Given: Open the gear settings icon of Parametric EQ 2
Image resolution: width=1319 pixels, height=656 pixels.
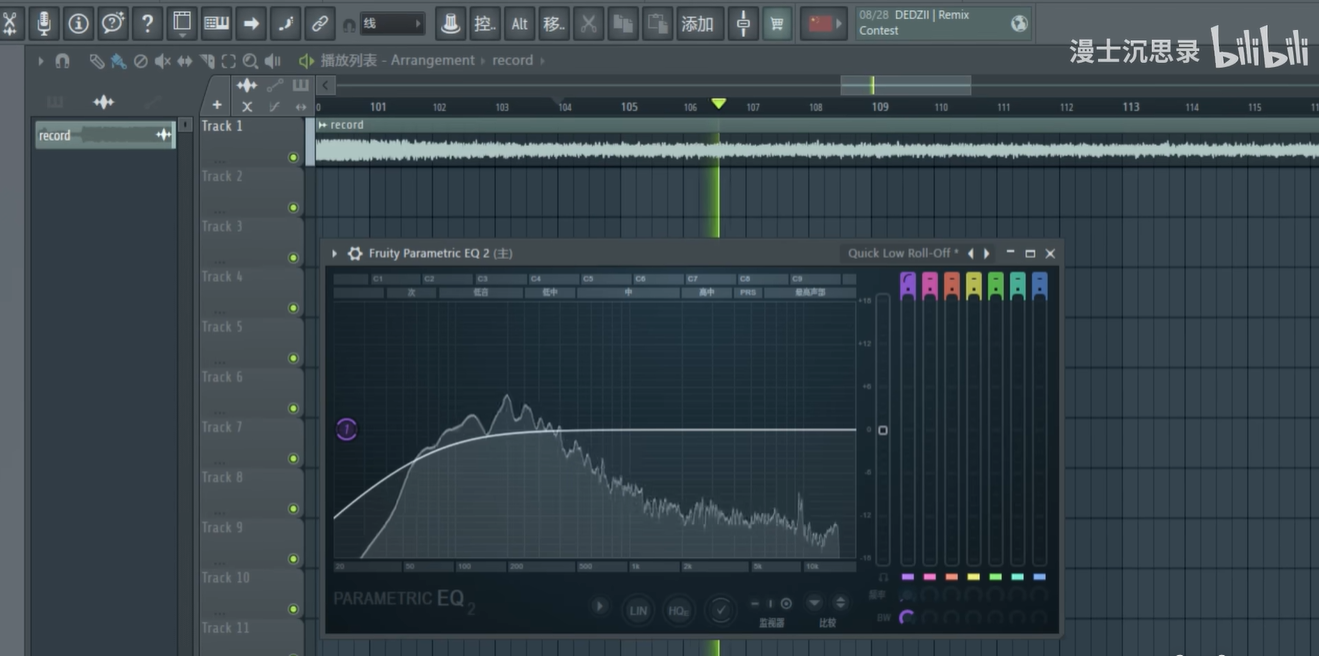Looking at the screenshot, I should pyautogui.click(x=354, y=253).
